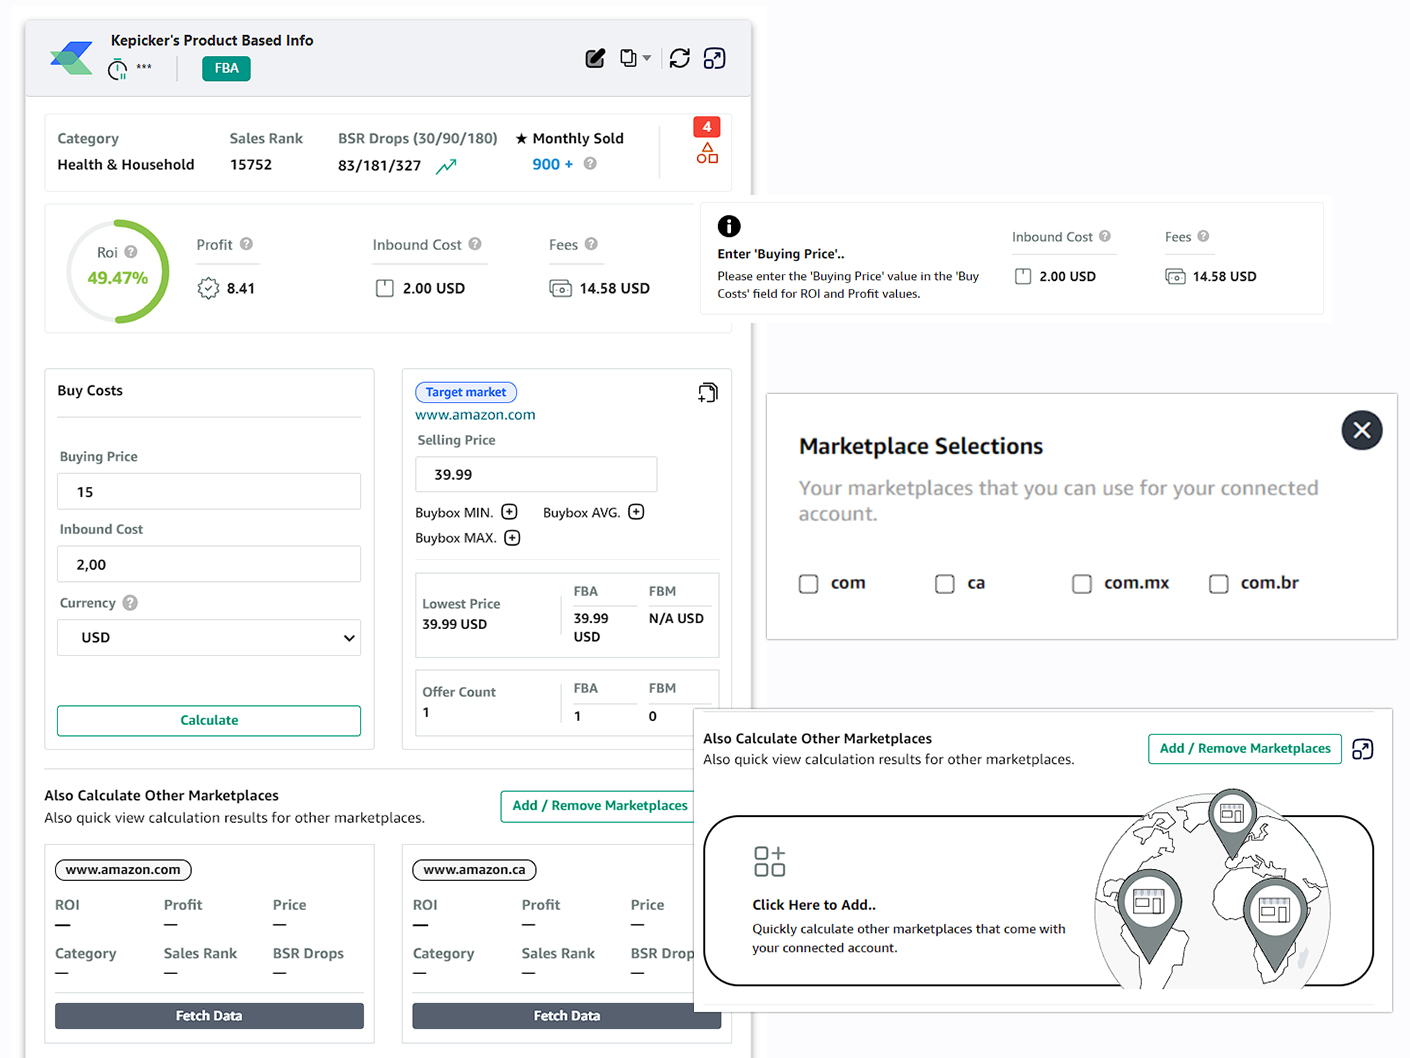
Task: Click the red variations icon with badge 4
Action: (706, 148)
